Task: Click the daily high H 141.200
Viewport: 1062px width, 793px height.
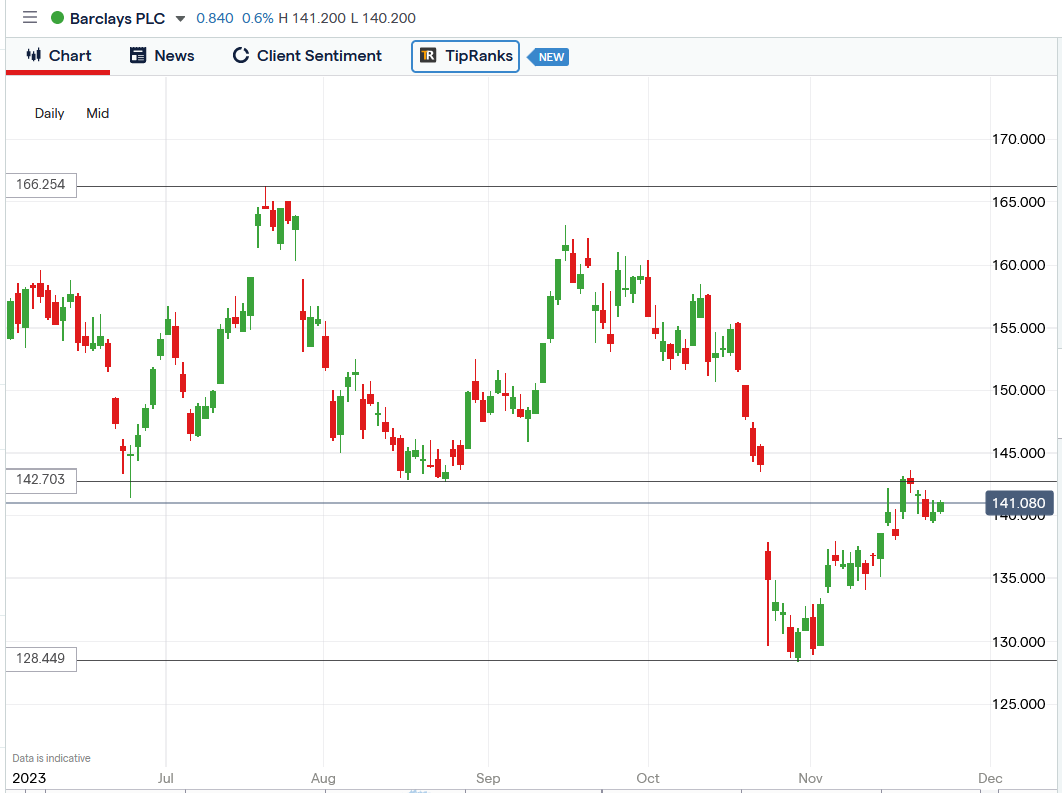Action: [x=312, y=18]
